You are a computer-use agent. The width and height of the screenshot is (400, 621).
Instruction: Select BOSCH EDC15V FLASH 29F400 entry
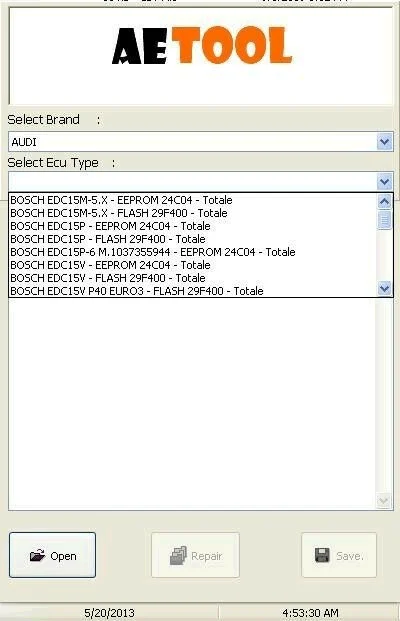tap(108, 278)
